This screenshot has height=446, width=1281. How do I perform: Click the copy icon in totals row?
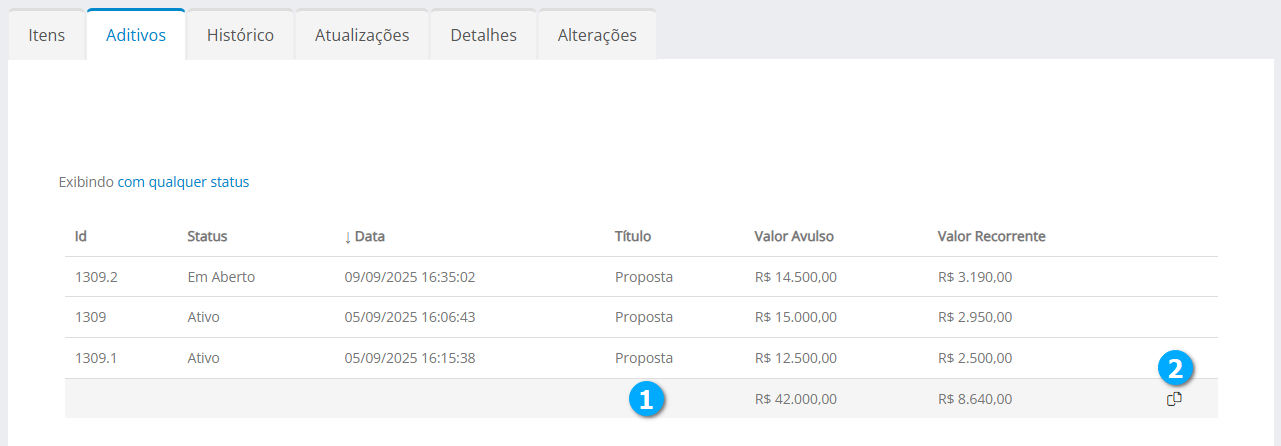[x=1174, y=399]
